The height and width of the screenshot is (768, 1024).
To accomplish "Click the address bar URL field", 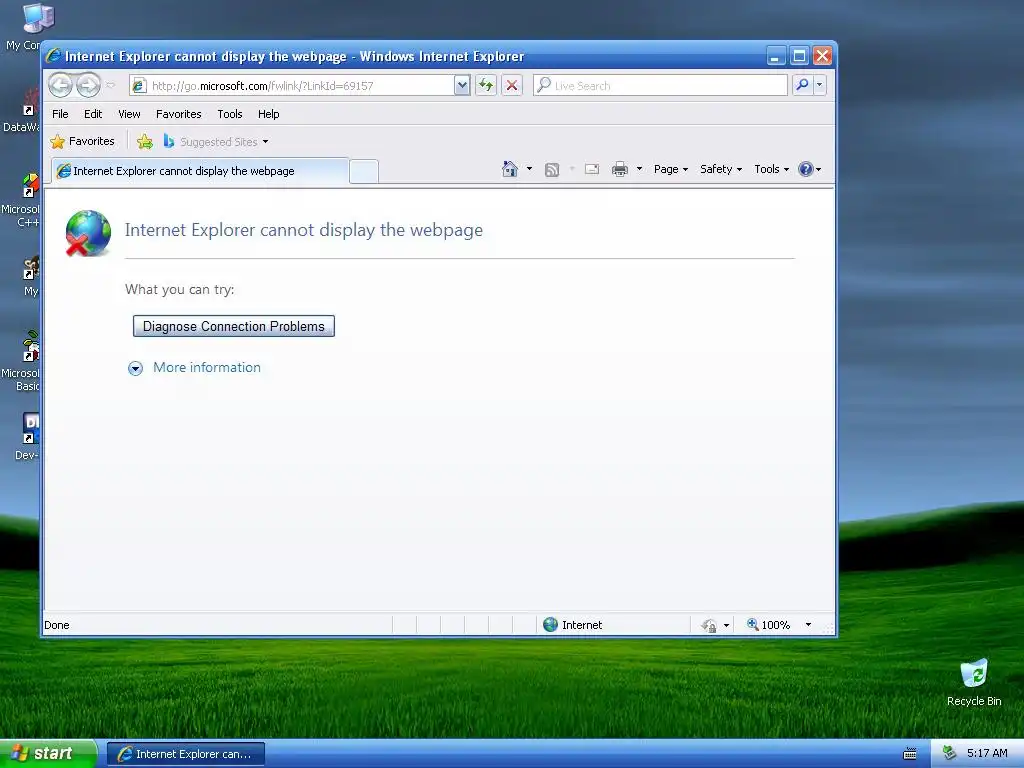I will (291, 86).
